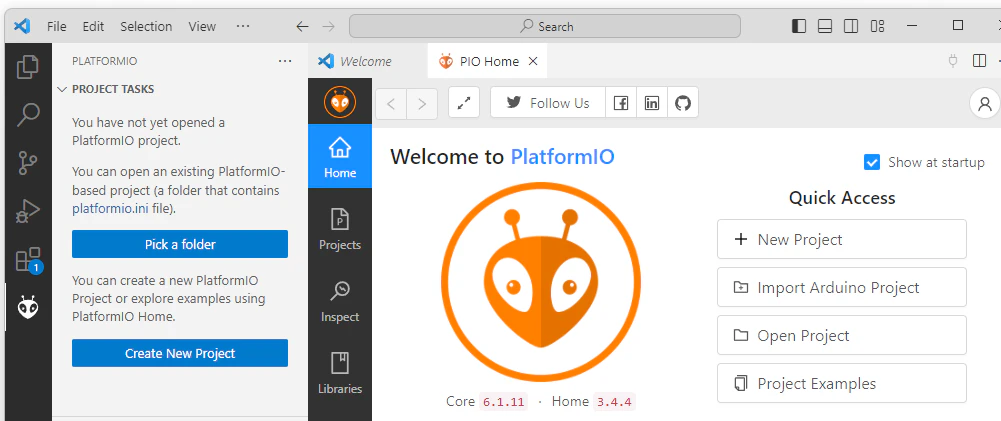Viewport: 1001px width, 421px height.
Task: Toggle bottom panel layout icon
Action: tap(825, 26)
